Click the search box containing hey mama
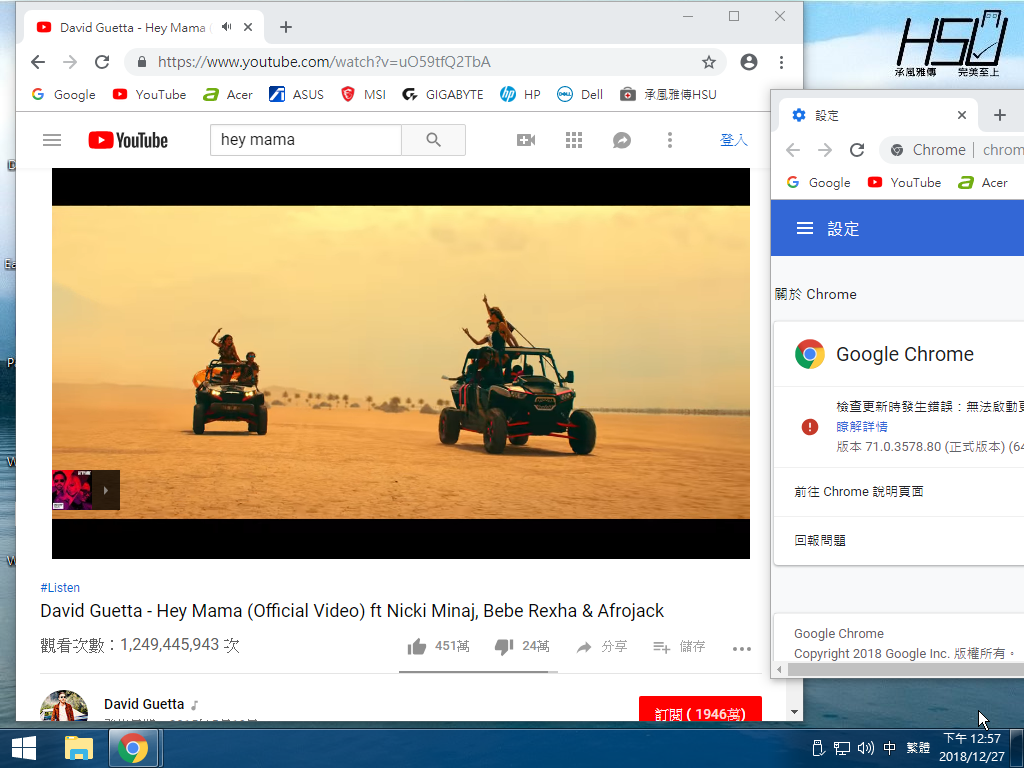1024x768 pixels. [306, 140]
